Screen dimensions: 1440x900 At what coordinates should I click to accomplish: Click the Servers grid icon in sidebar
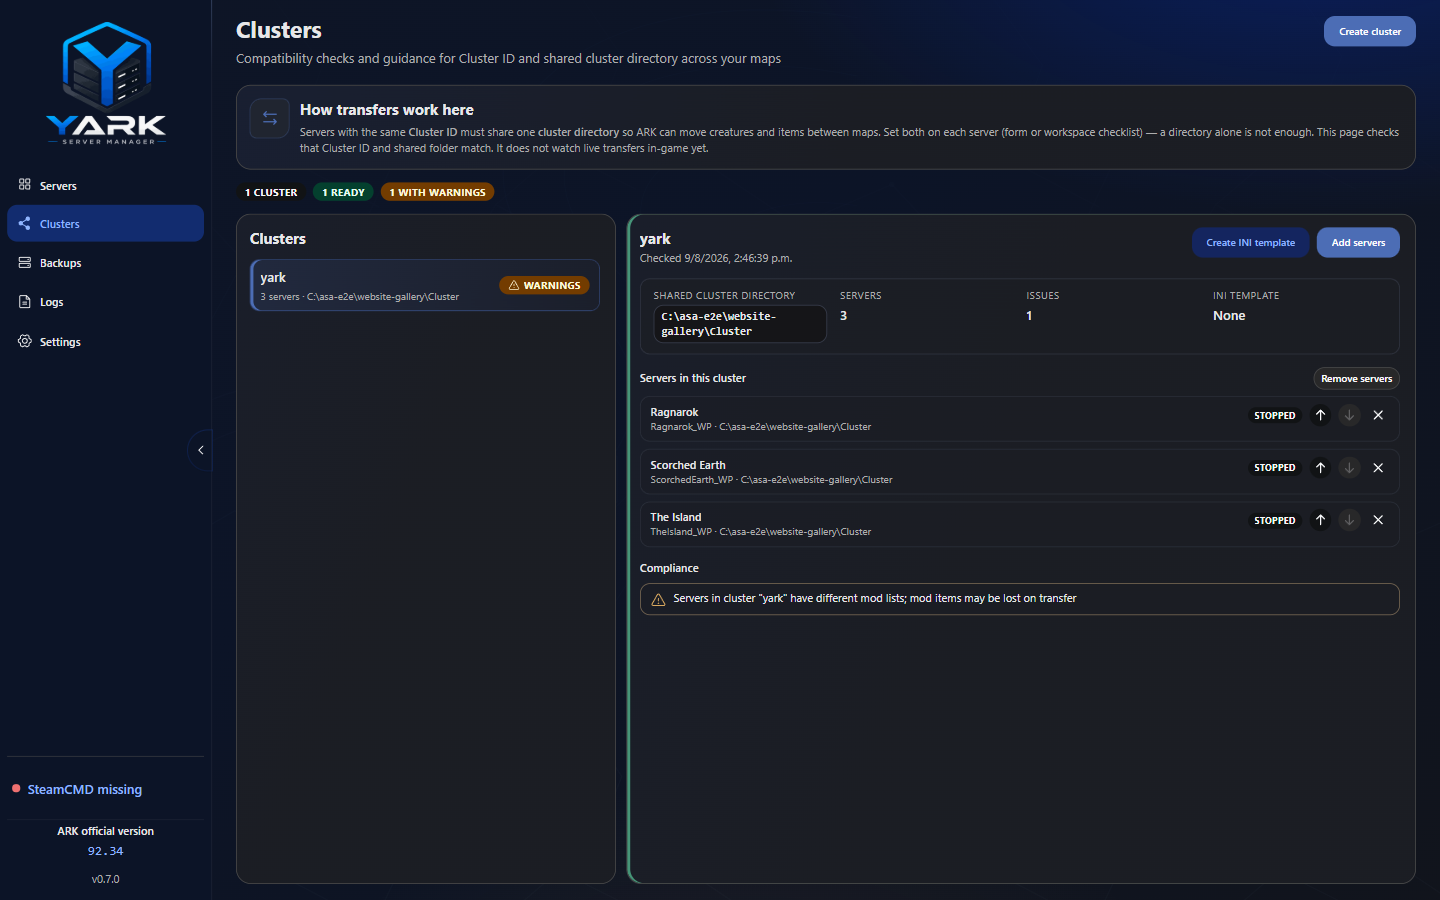[x=24, y=184]
